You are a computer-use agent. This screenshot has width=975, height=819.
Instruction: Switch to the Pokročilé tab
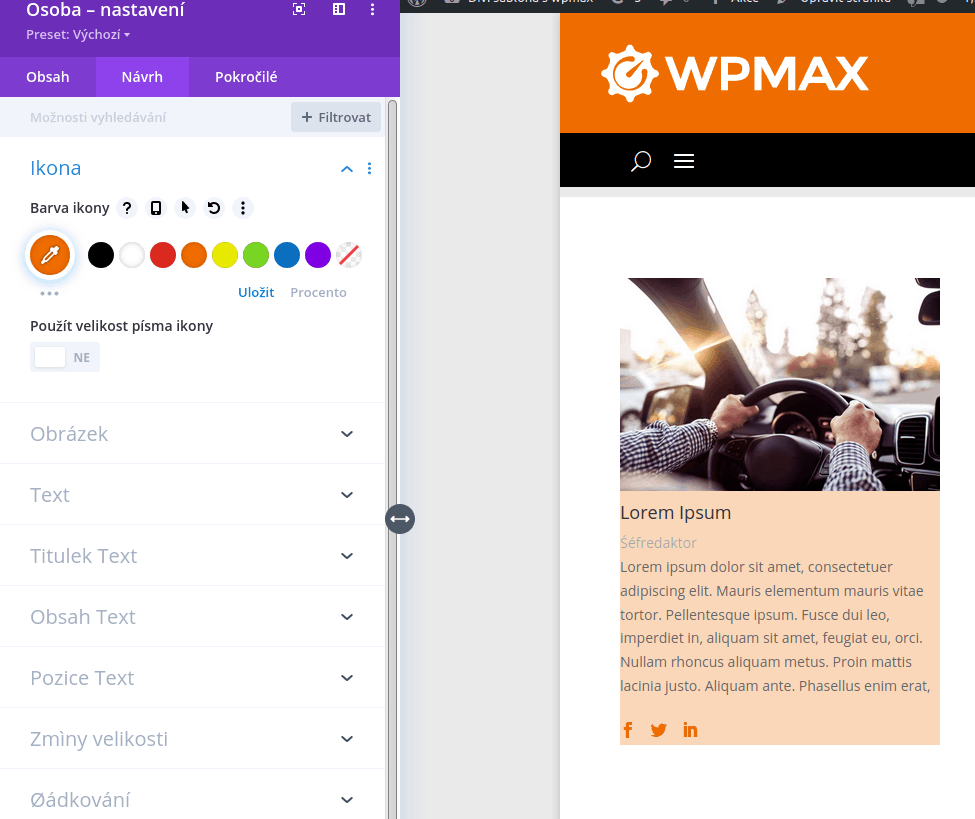point(246,77)
